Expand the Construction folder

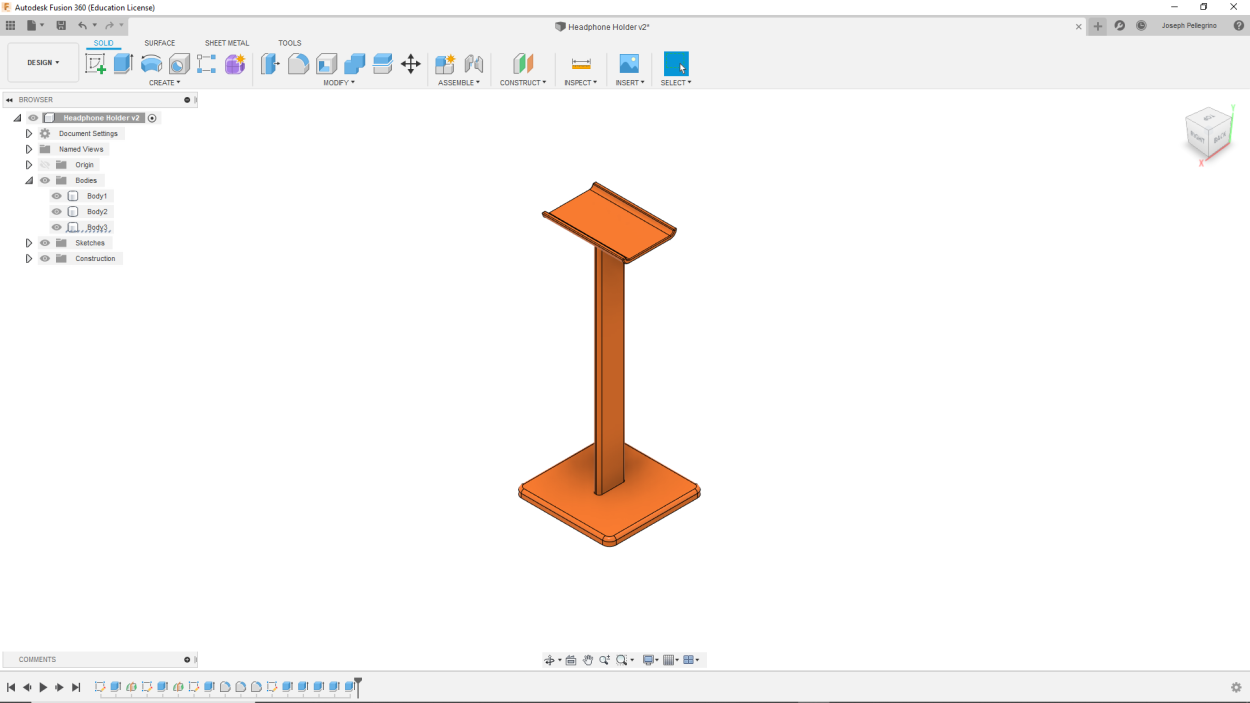coord(29,259)
